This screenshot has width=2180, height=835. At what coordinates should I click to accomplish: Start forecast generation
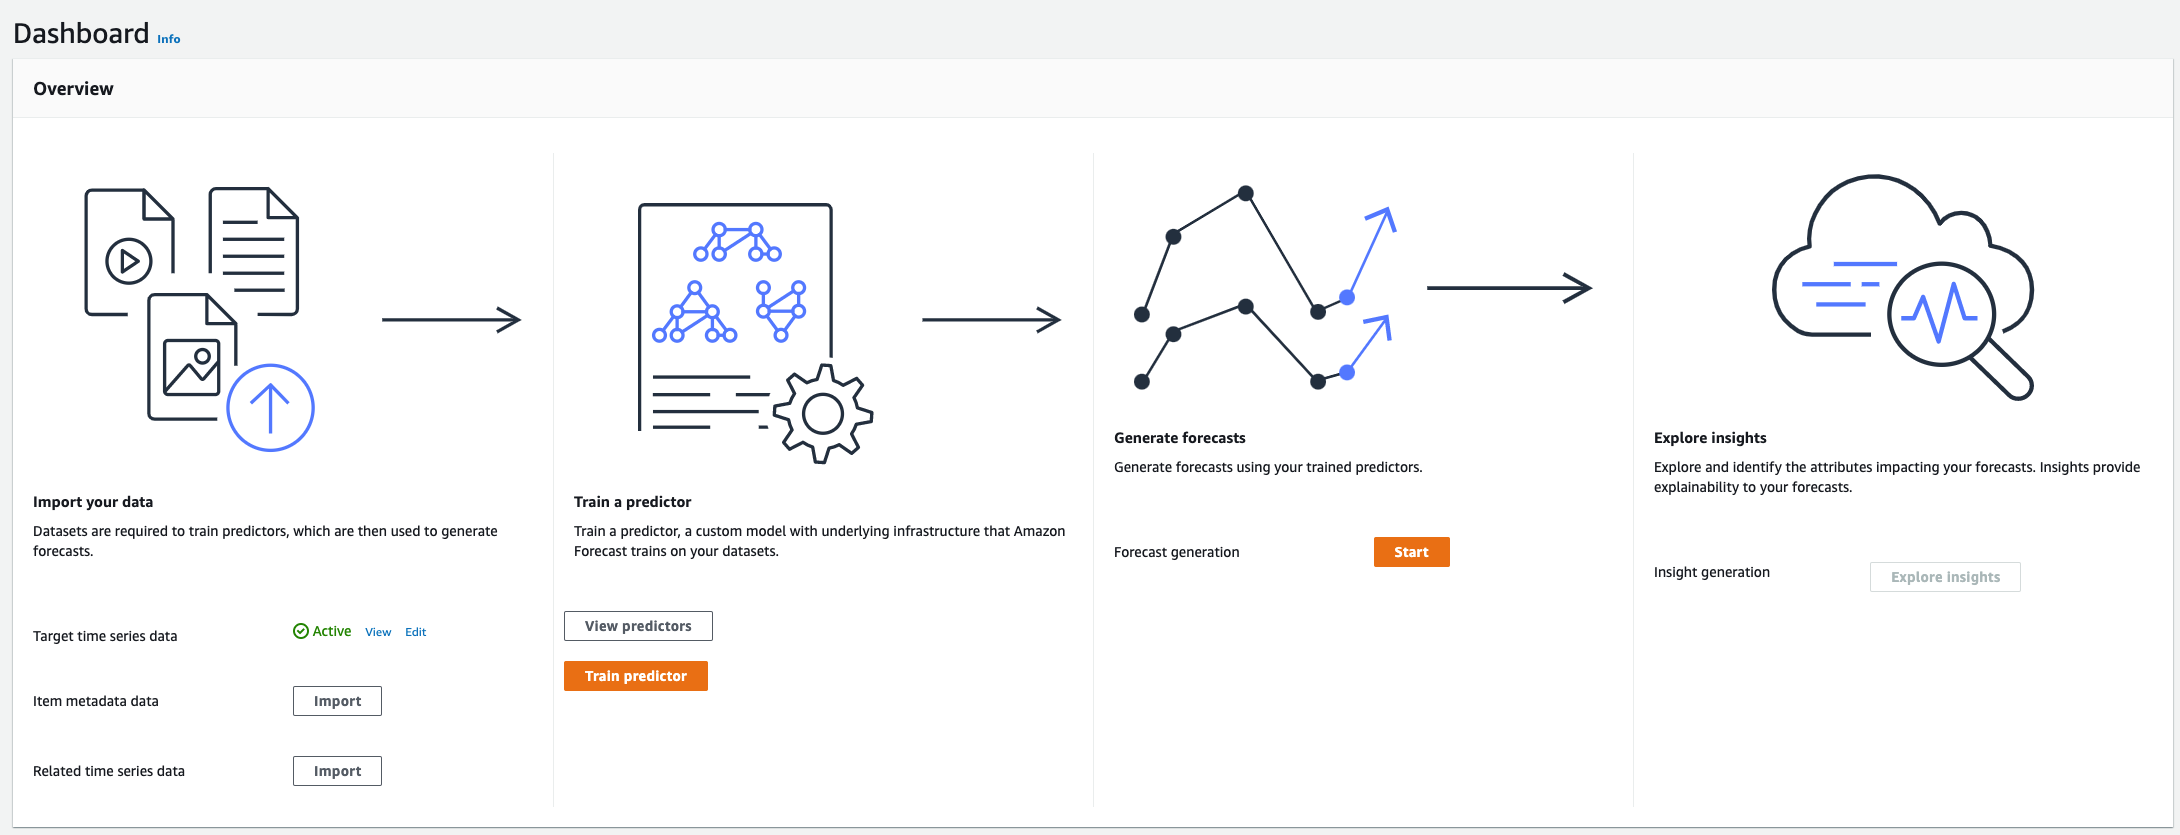tap(1411, 552)
